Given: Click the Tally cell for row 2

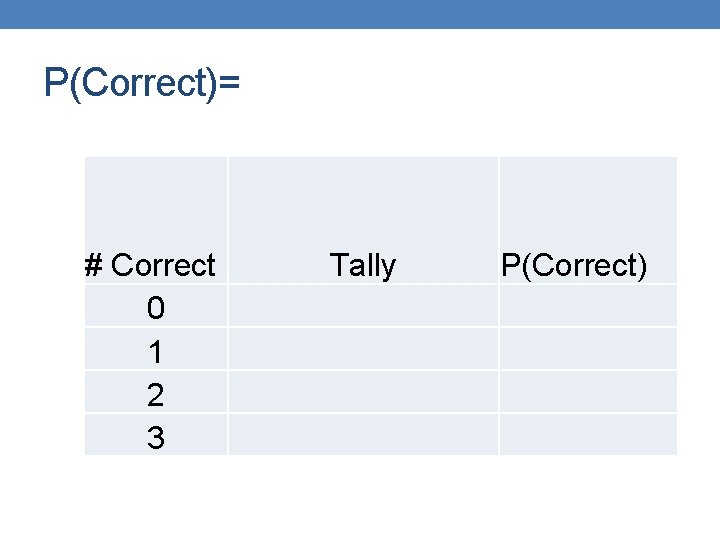Looking at the screenshot, I should coord(362,392).
